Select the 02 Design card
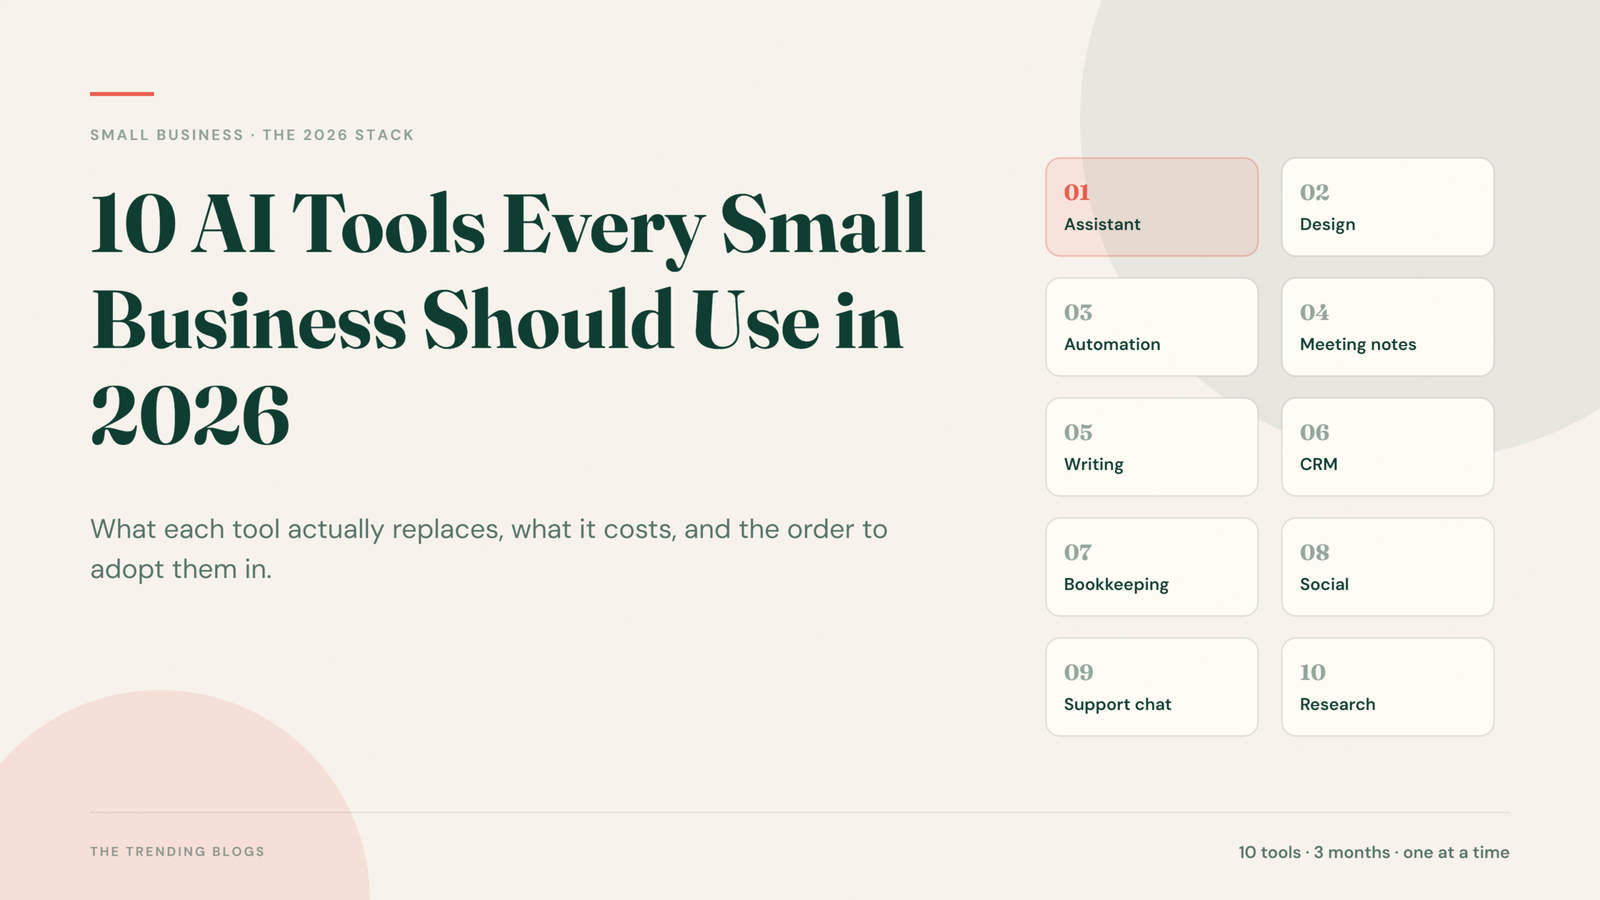Image resolution: width=1600 pixels, height=900 pixels. pos(1388,207)
